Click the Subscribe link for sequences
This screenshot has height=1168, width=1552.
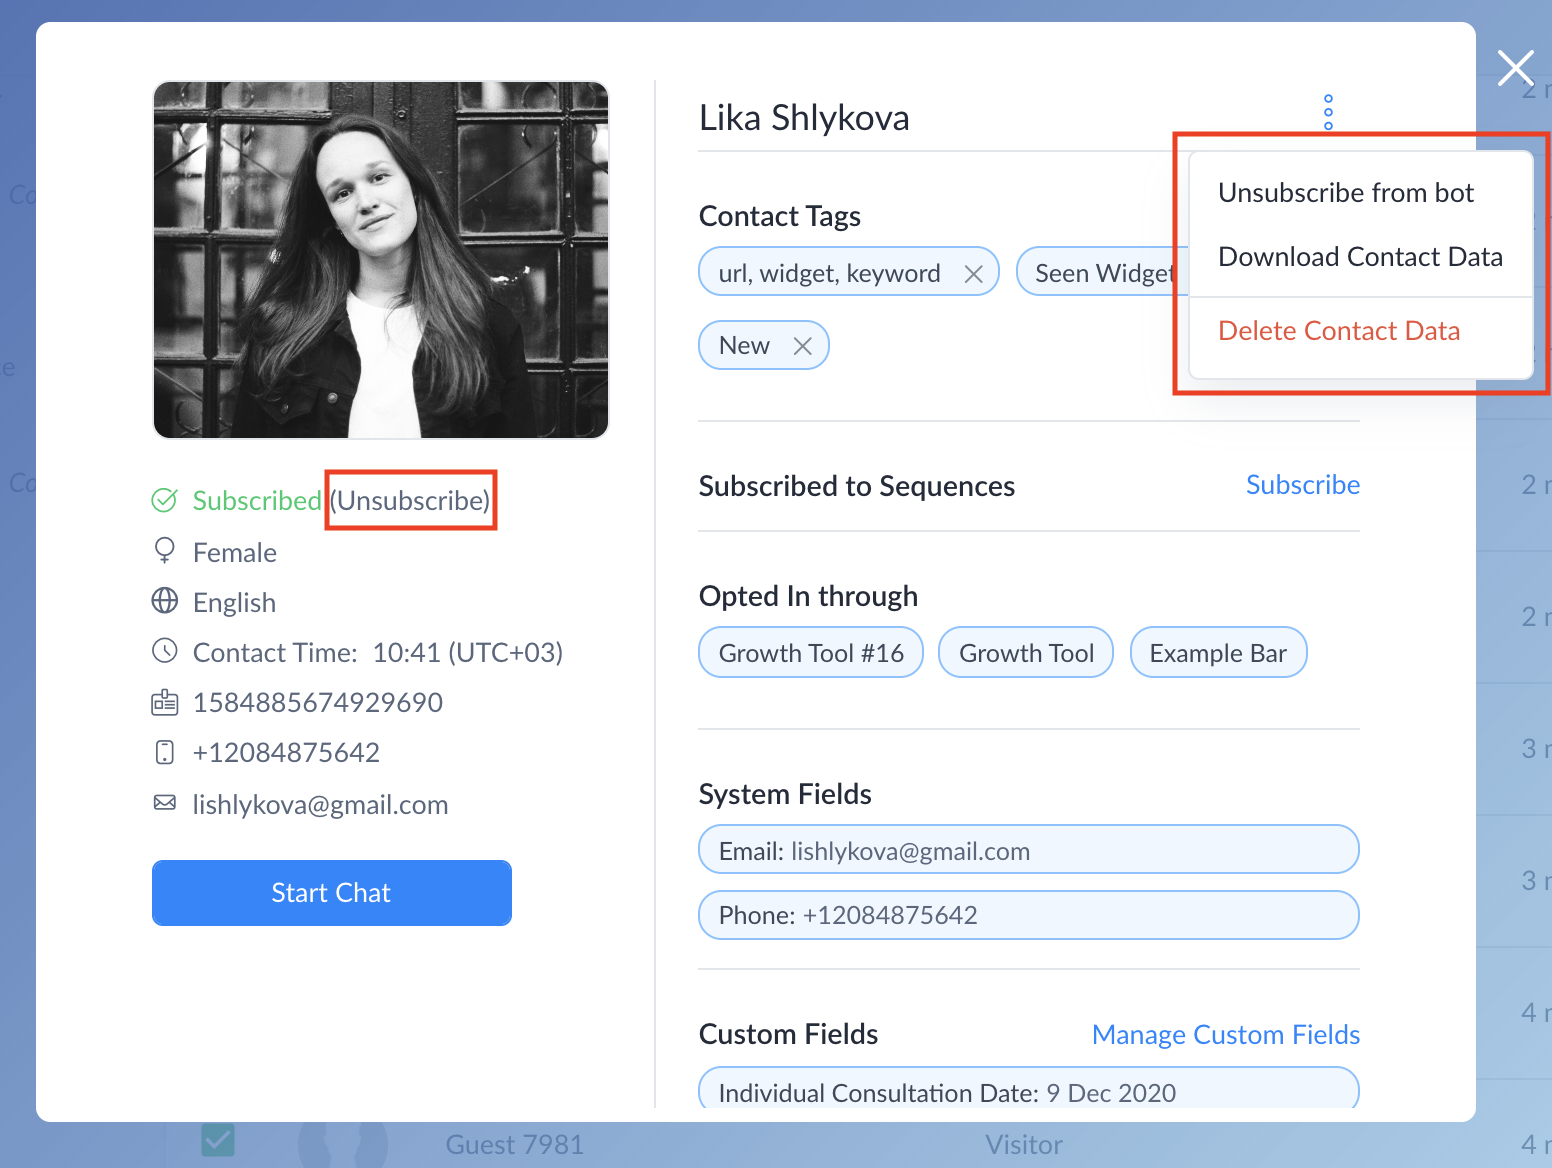(1302, 485)
